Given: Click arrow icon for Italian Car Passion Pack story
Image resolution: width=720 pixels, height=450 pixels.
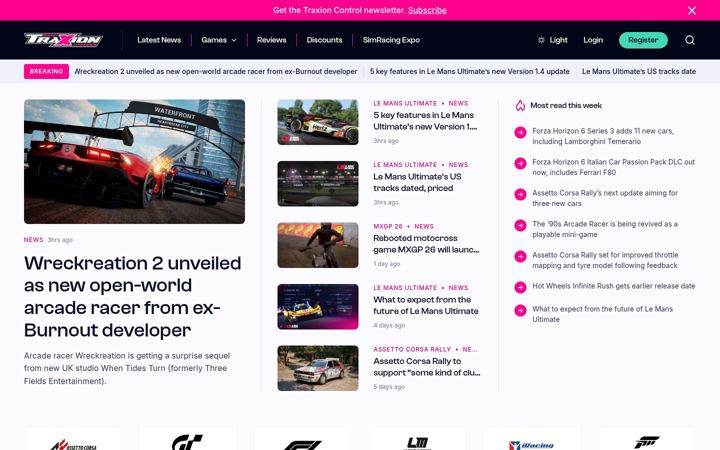Looking at the screenshot, I should tap(520, 163).
